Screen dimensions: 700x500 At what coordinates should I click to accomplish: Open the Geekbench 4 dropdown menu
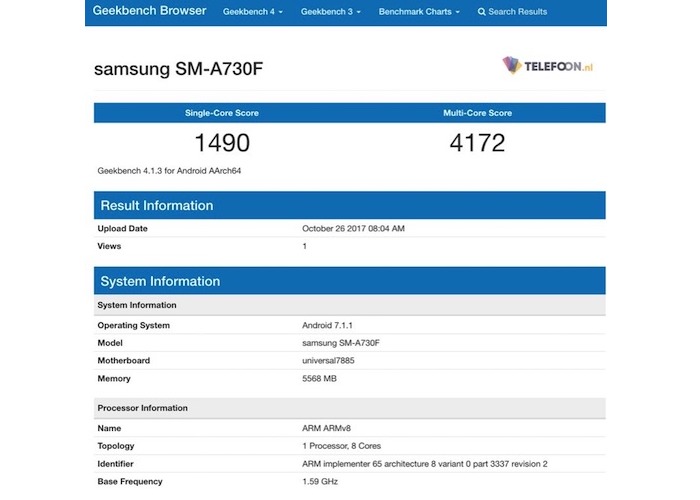tap(253, 12)
